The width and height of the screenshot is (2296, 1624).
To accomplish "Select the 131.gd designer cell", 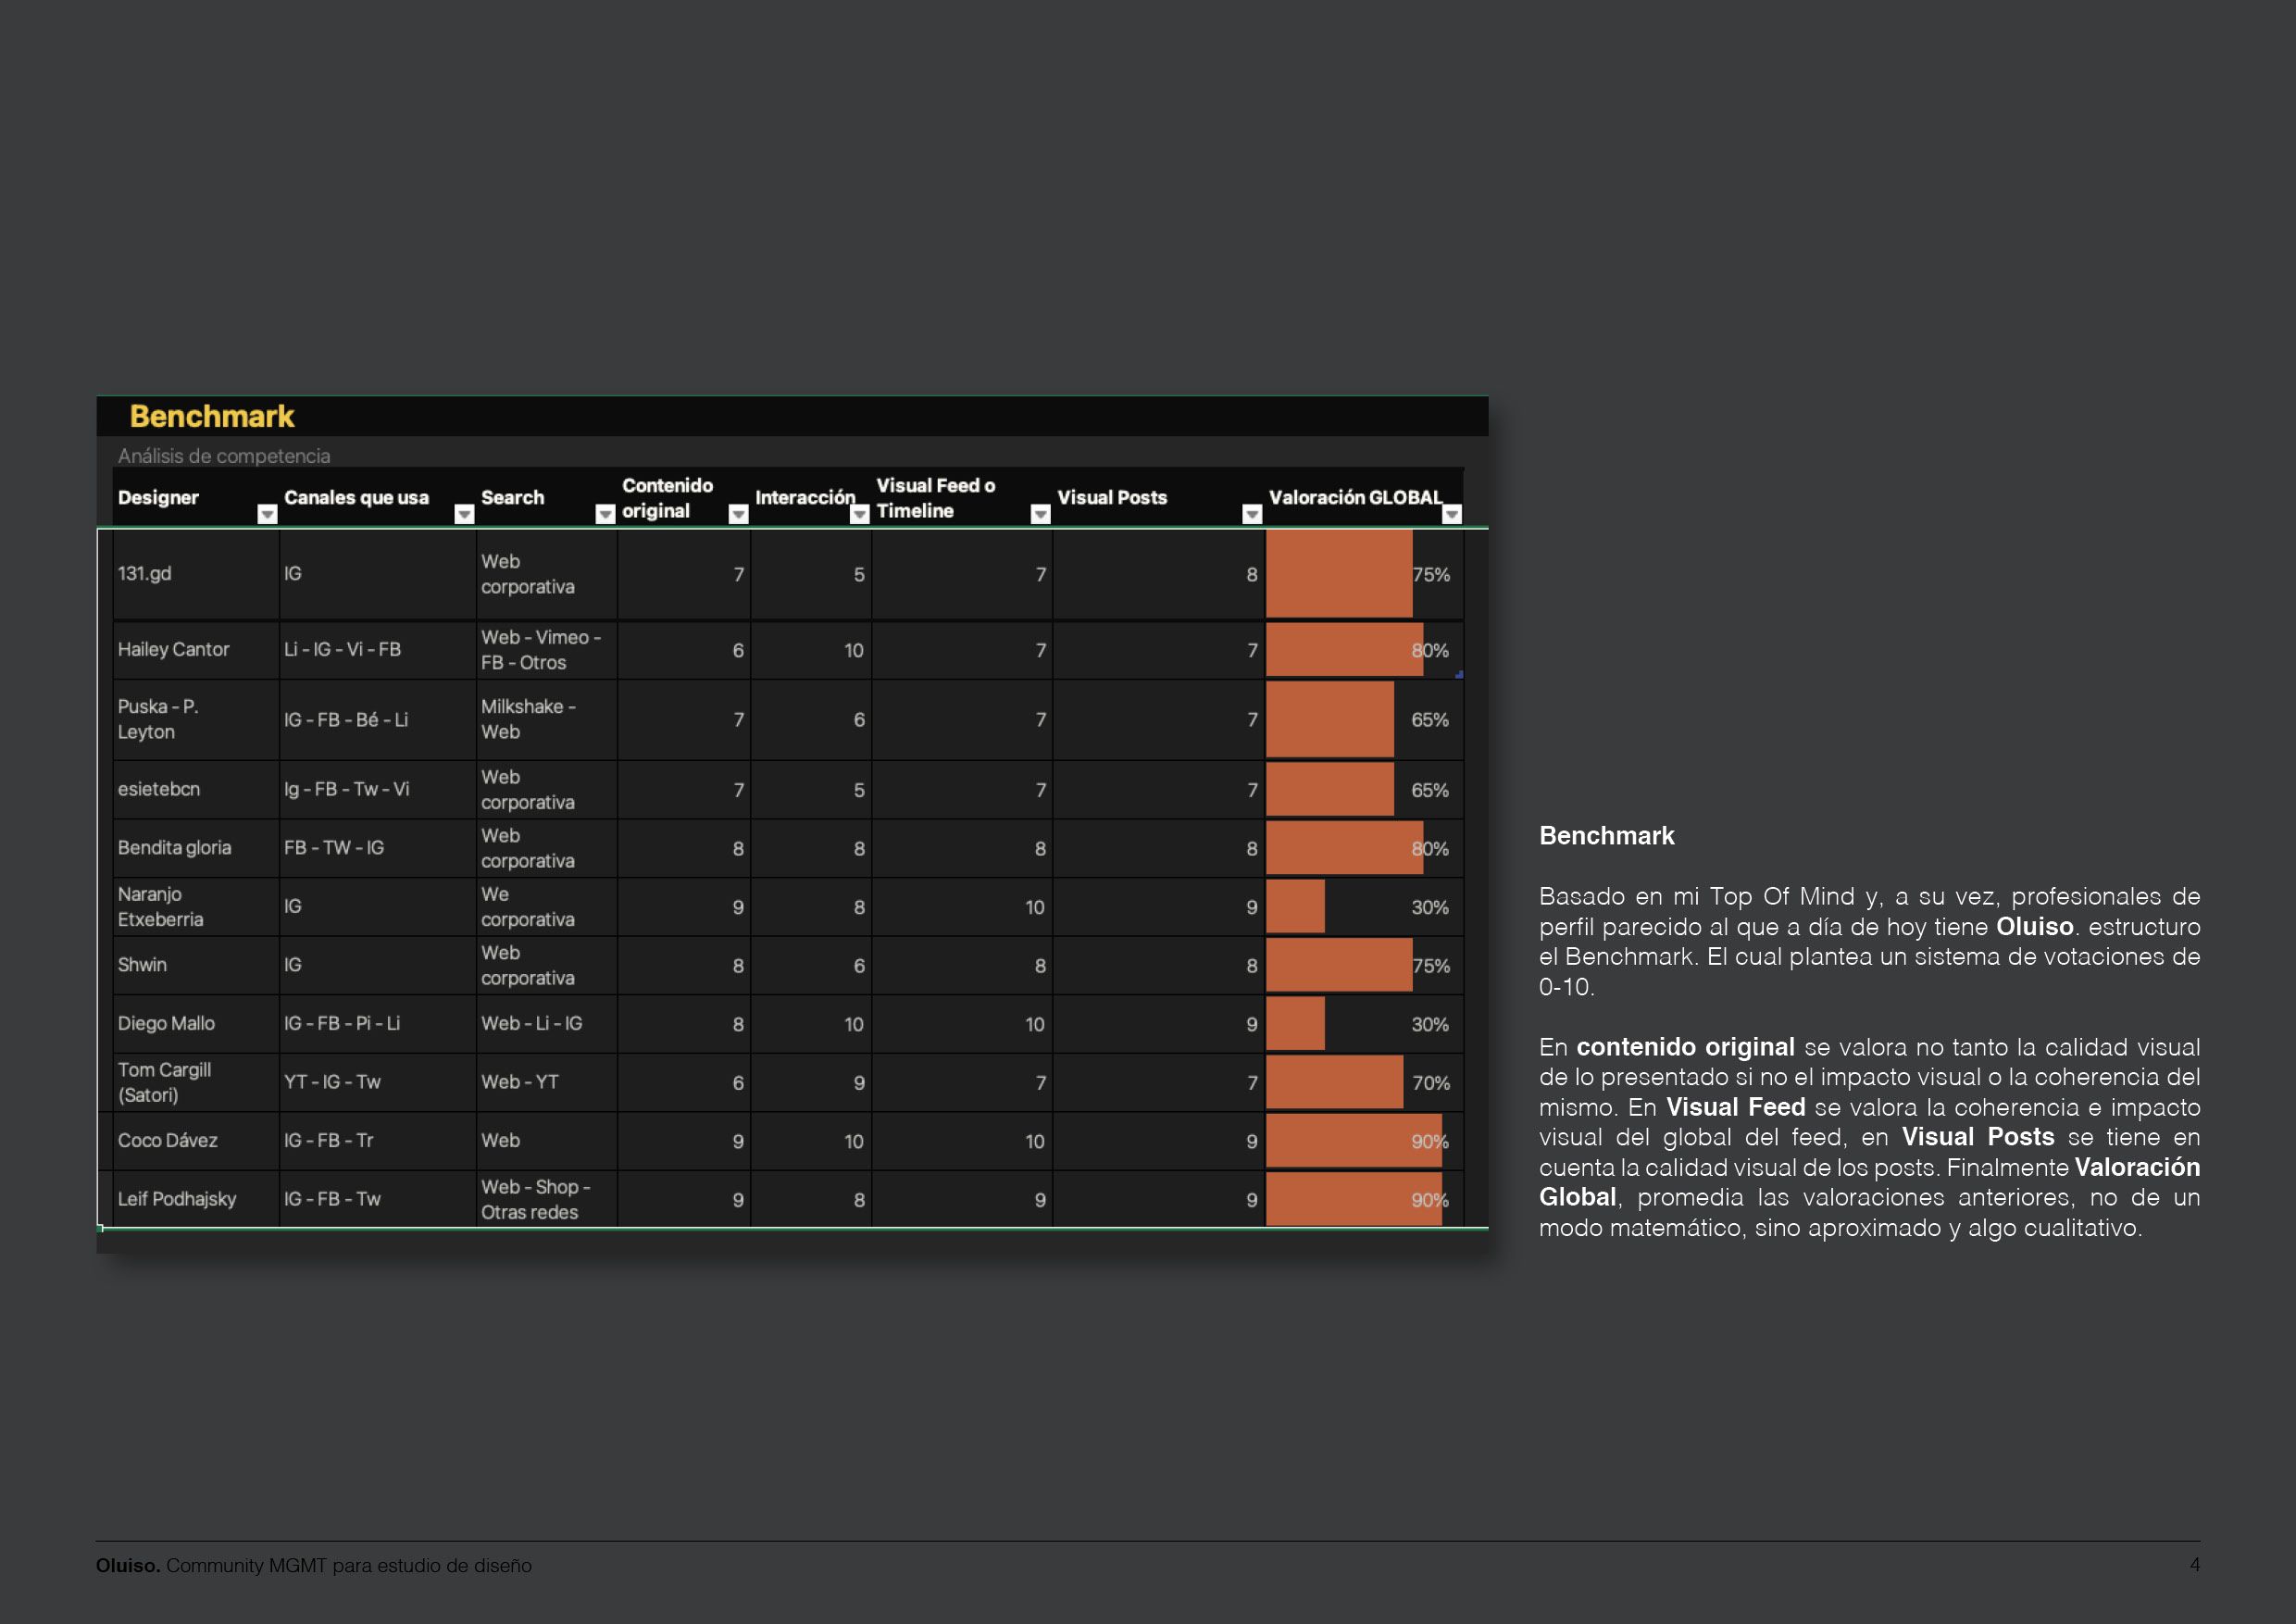I will [196, 574].
